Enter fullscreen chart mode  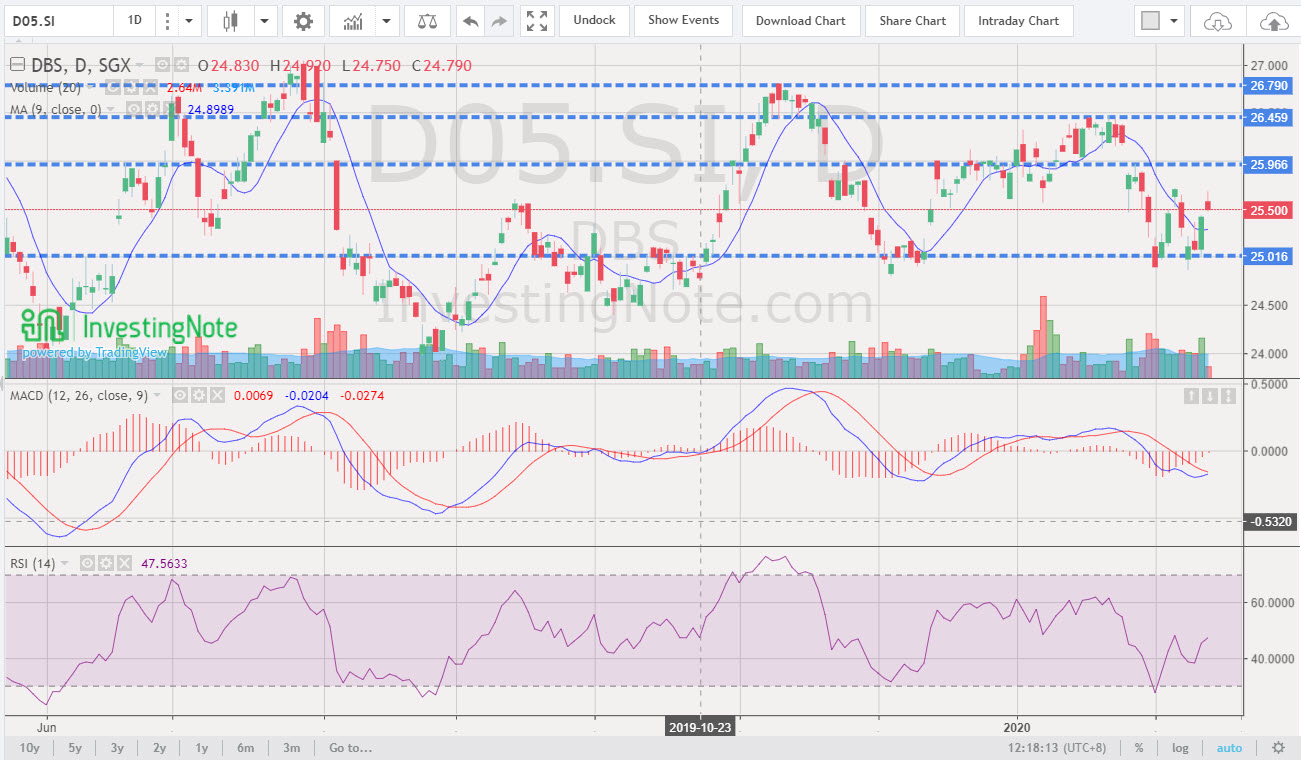click(x=536, y=20)
